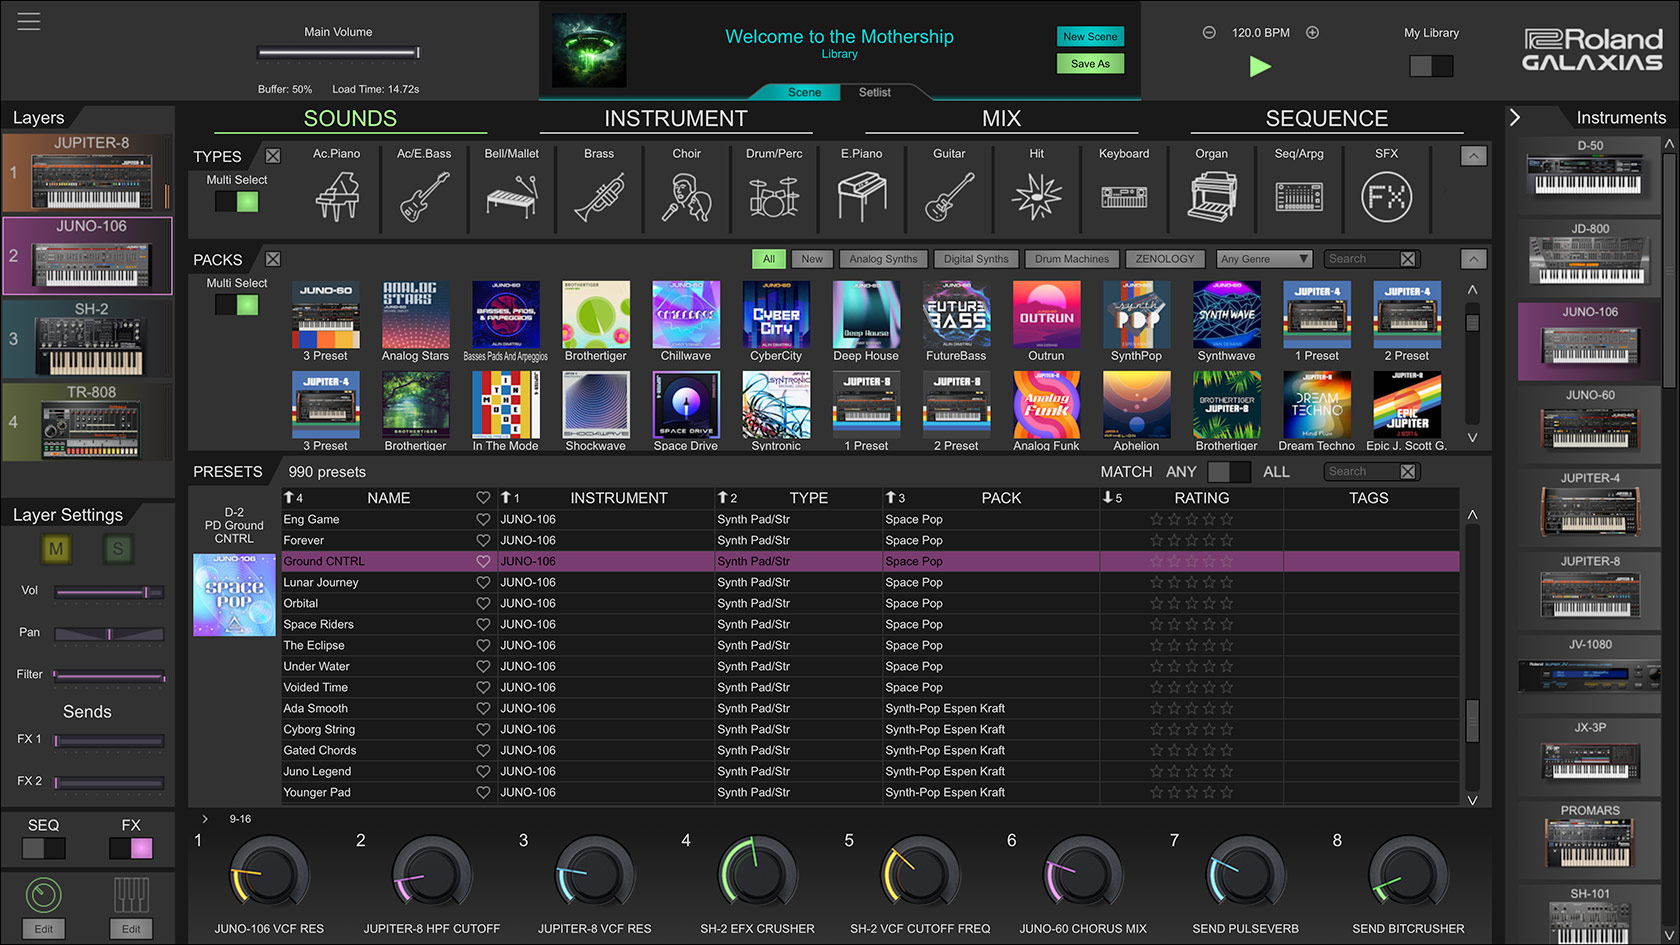Mute the layer with M button
The image size is (1680, 945).
[56, 548]
